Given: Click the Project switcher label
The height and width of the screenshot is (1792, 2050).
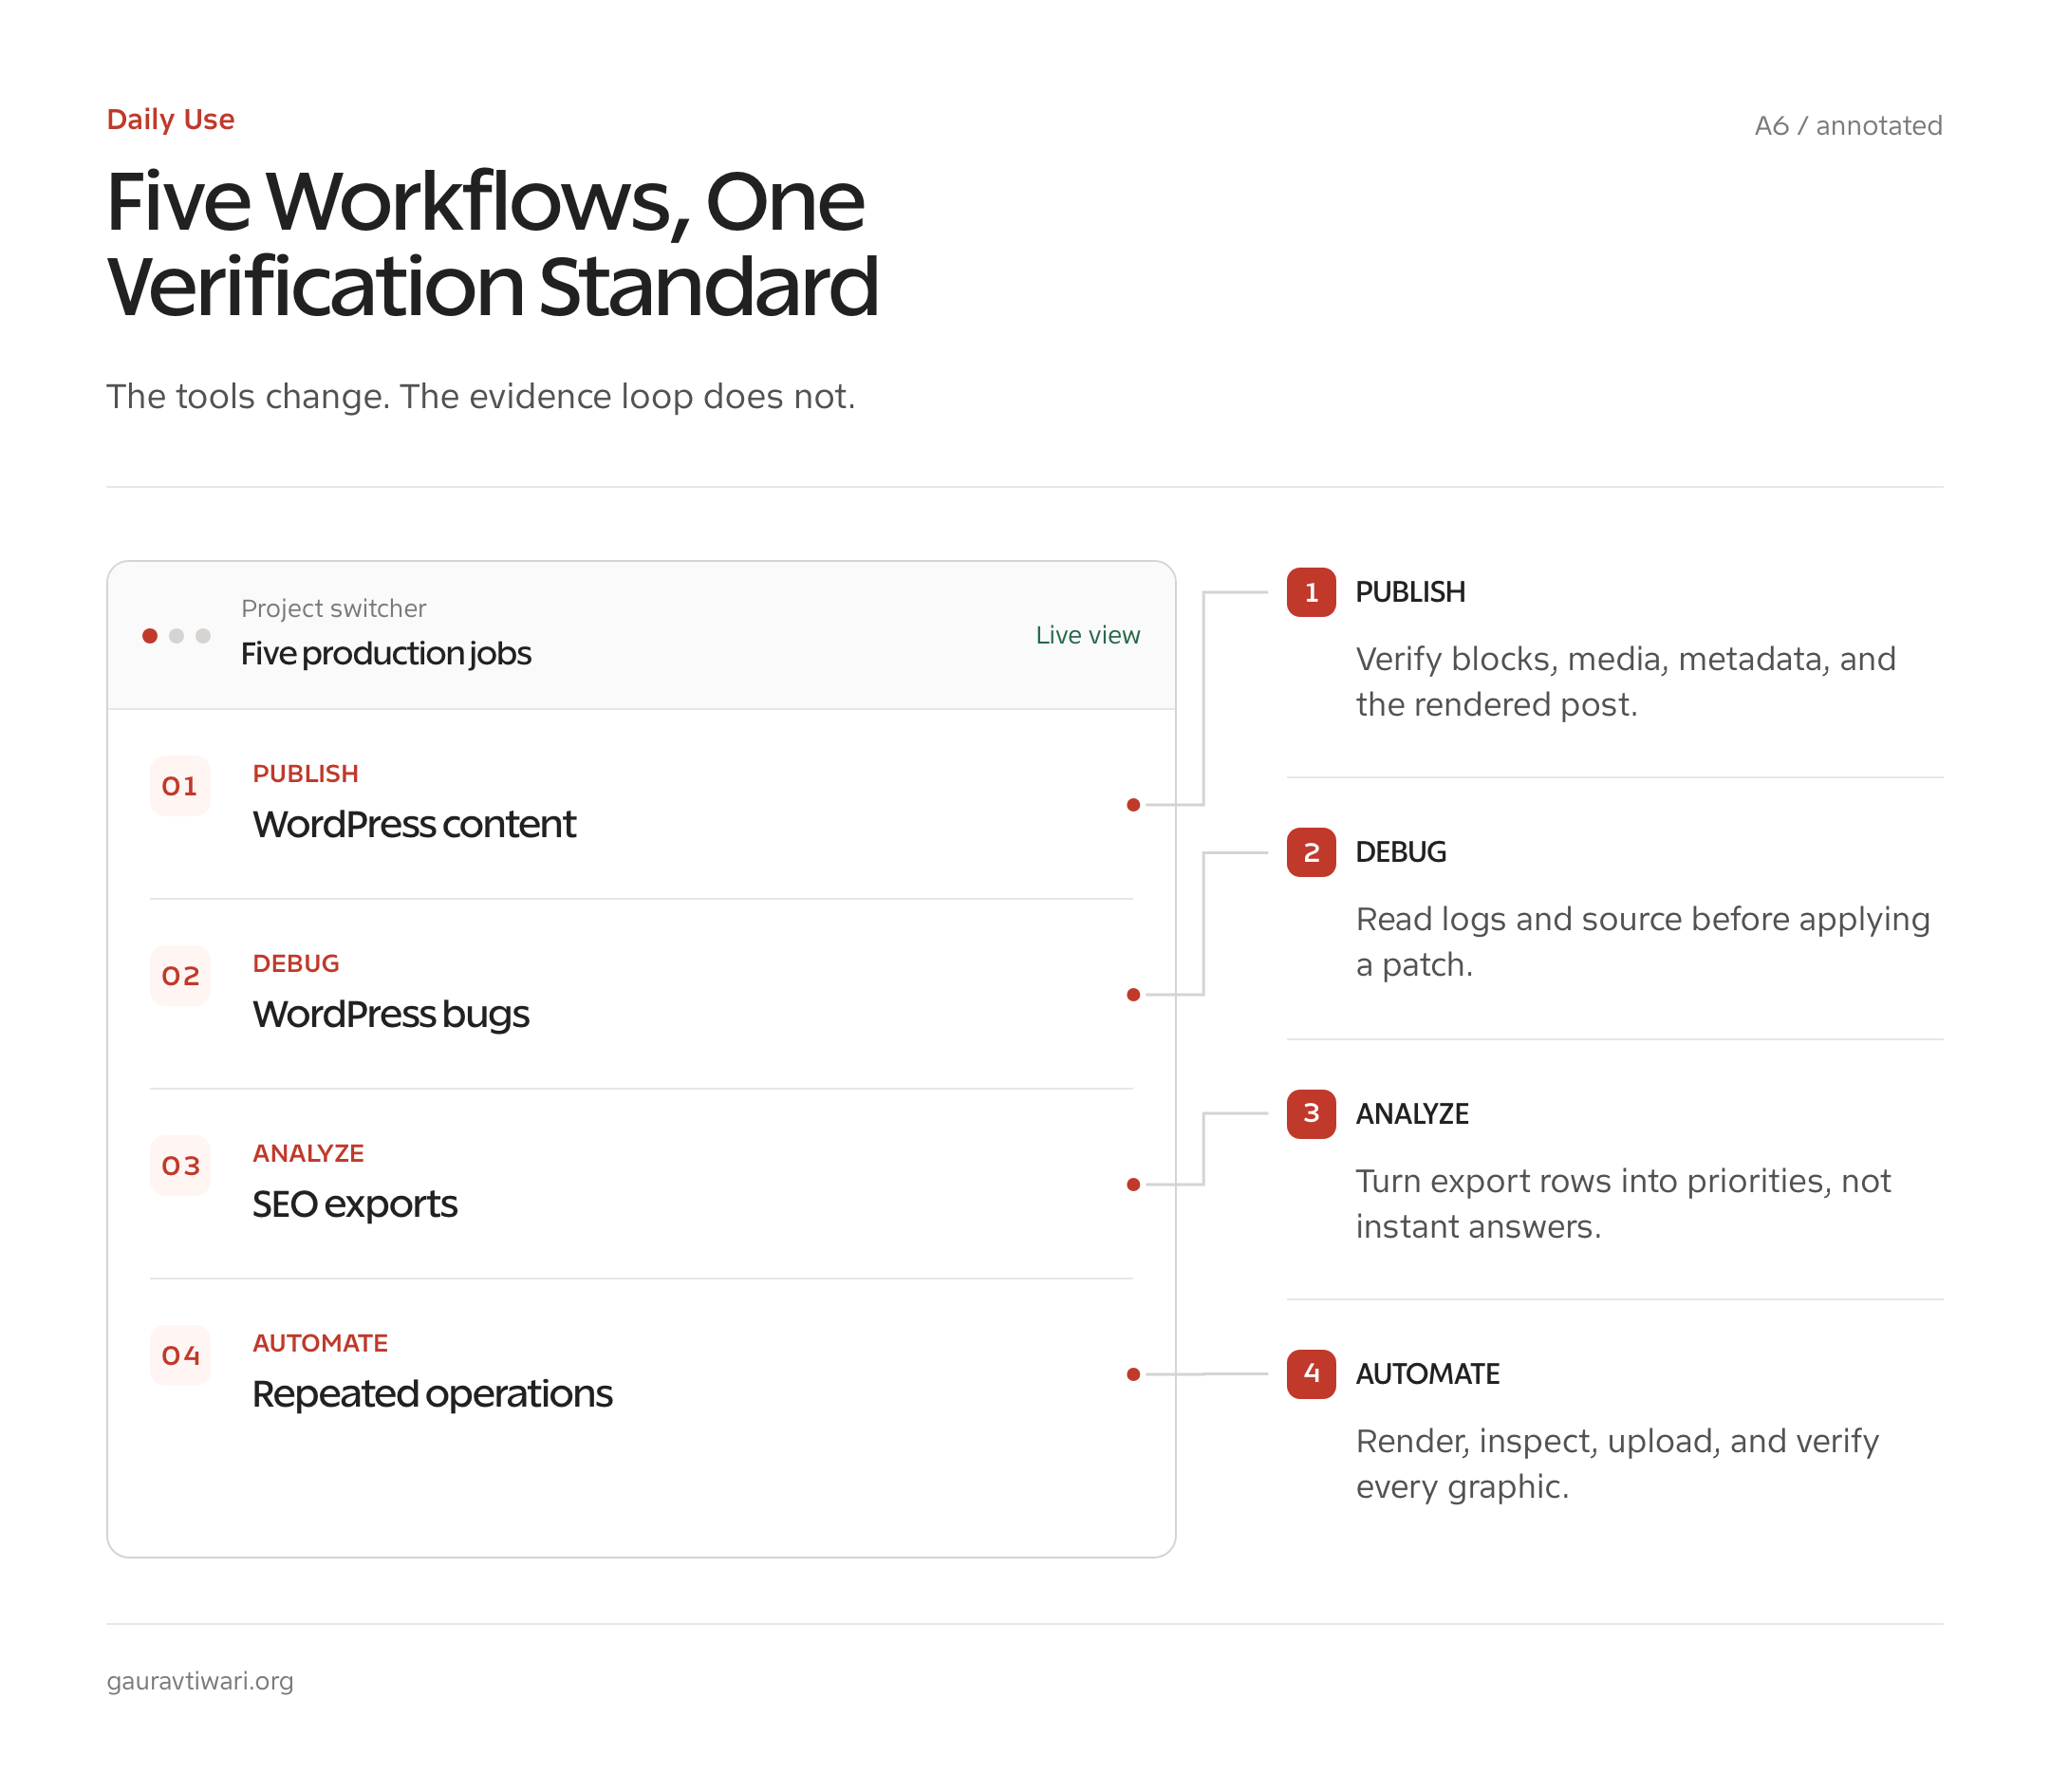Looking at the screenshot, I should tap(334, 609).
